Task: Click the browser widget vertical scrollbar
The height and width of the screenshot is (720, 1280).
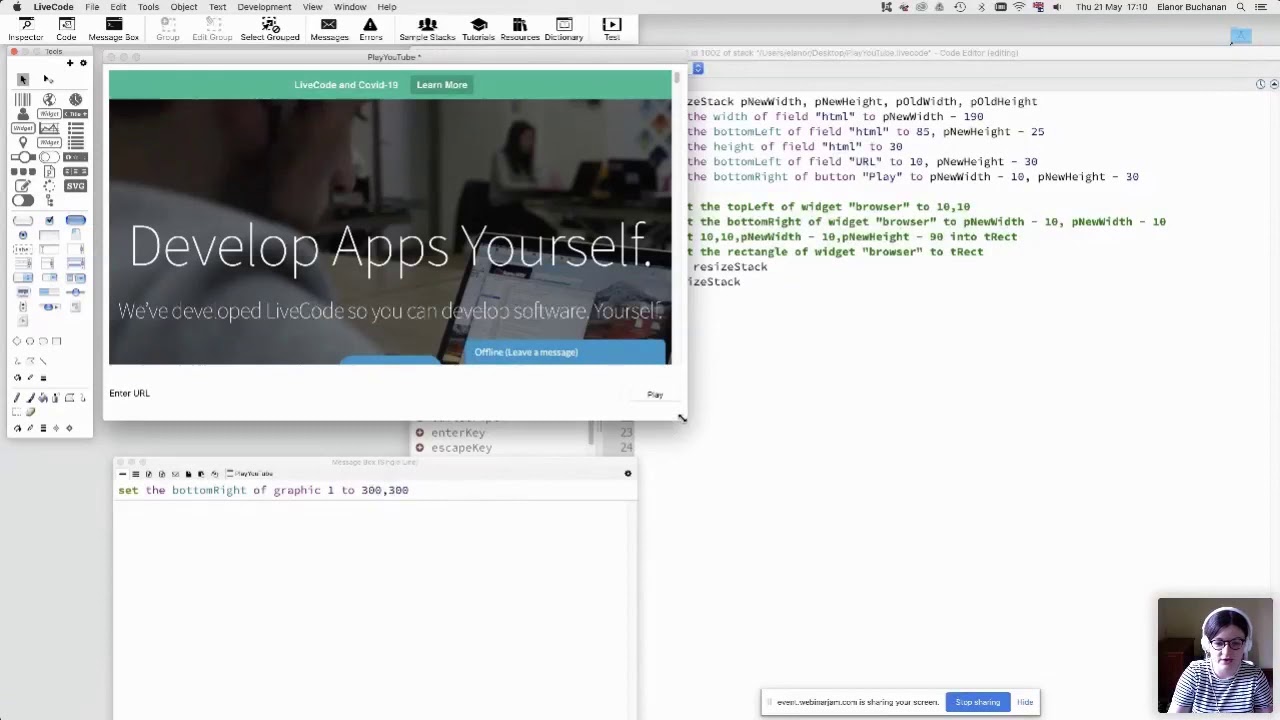Action: tap(676, 77)
